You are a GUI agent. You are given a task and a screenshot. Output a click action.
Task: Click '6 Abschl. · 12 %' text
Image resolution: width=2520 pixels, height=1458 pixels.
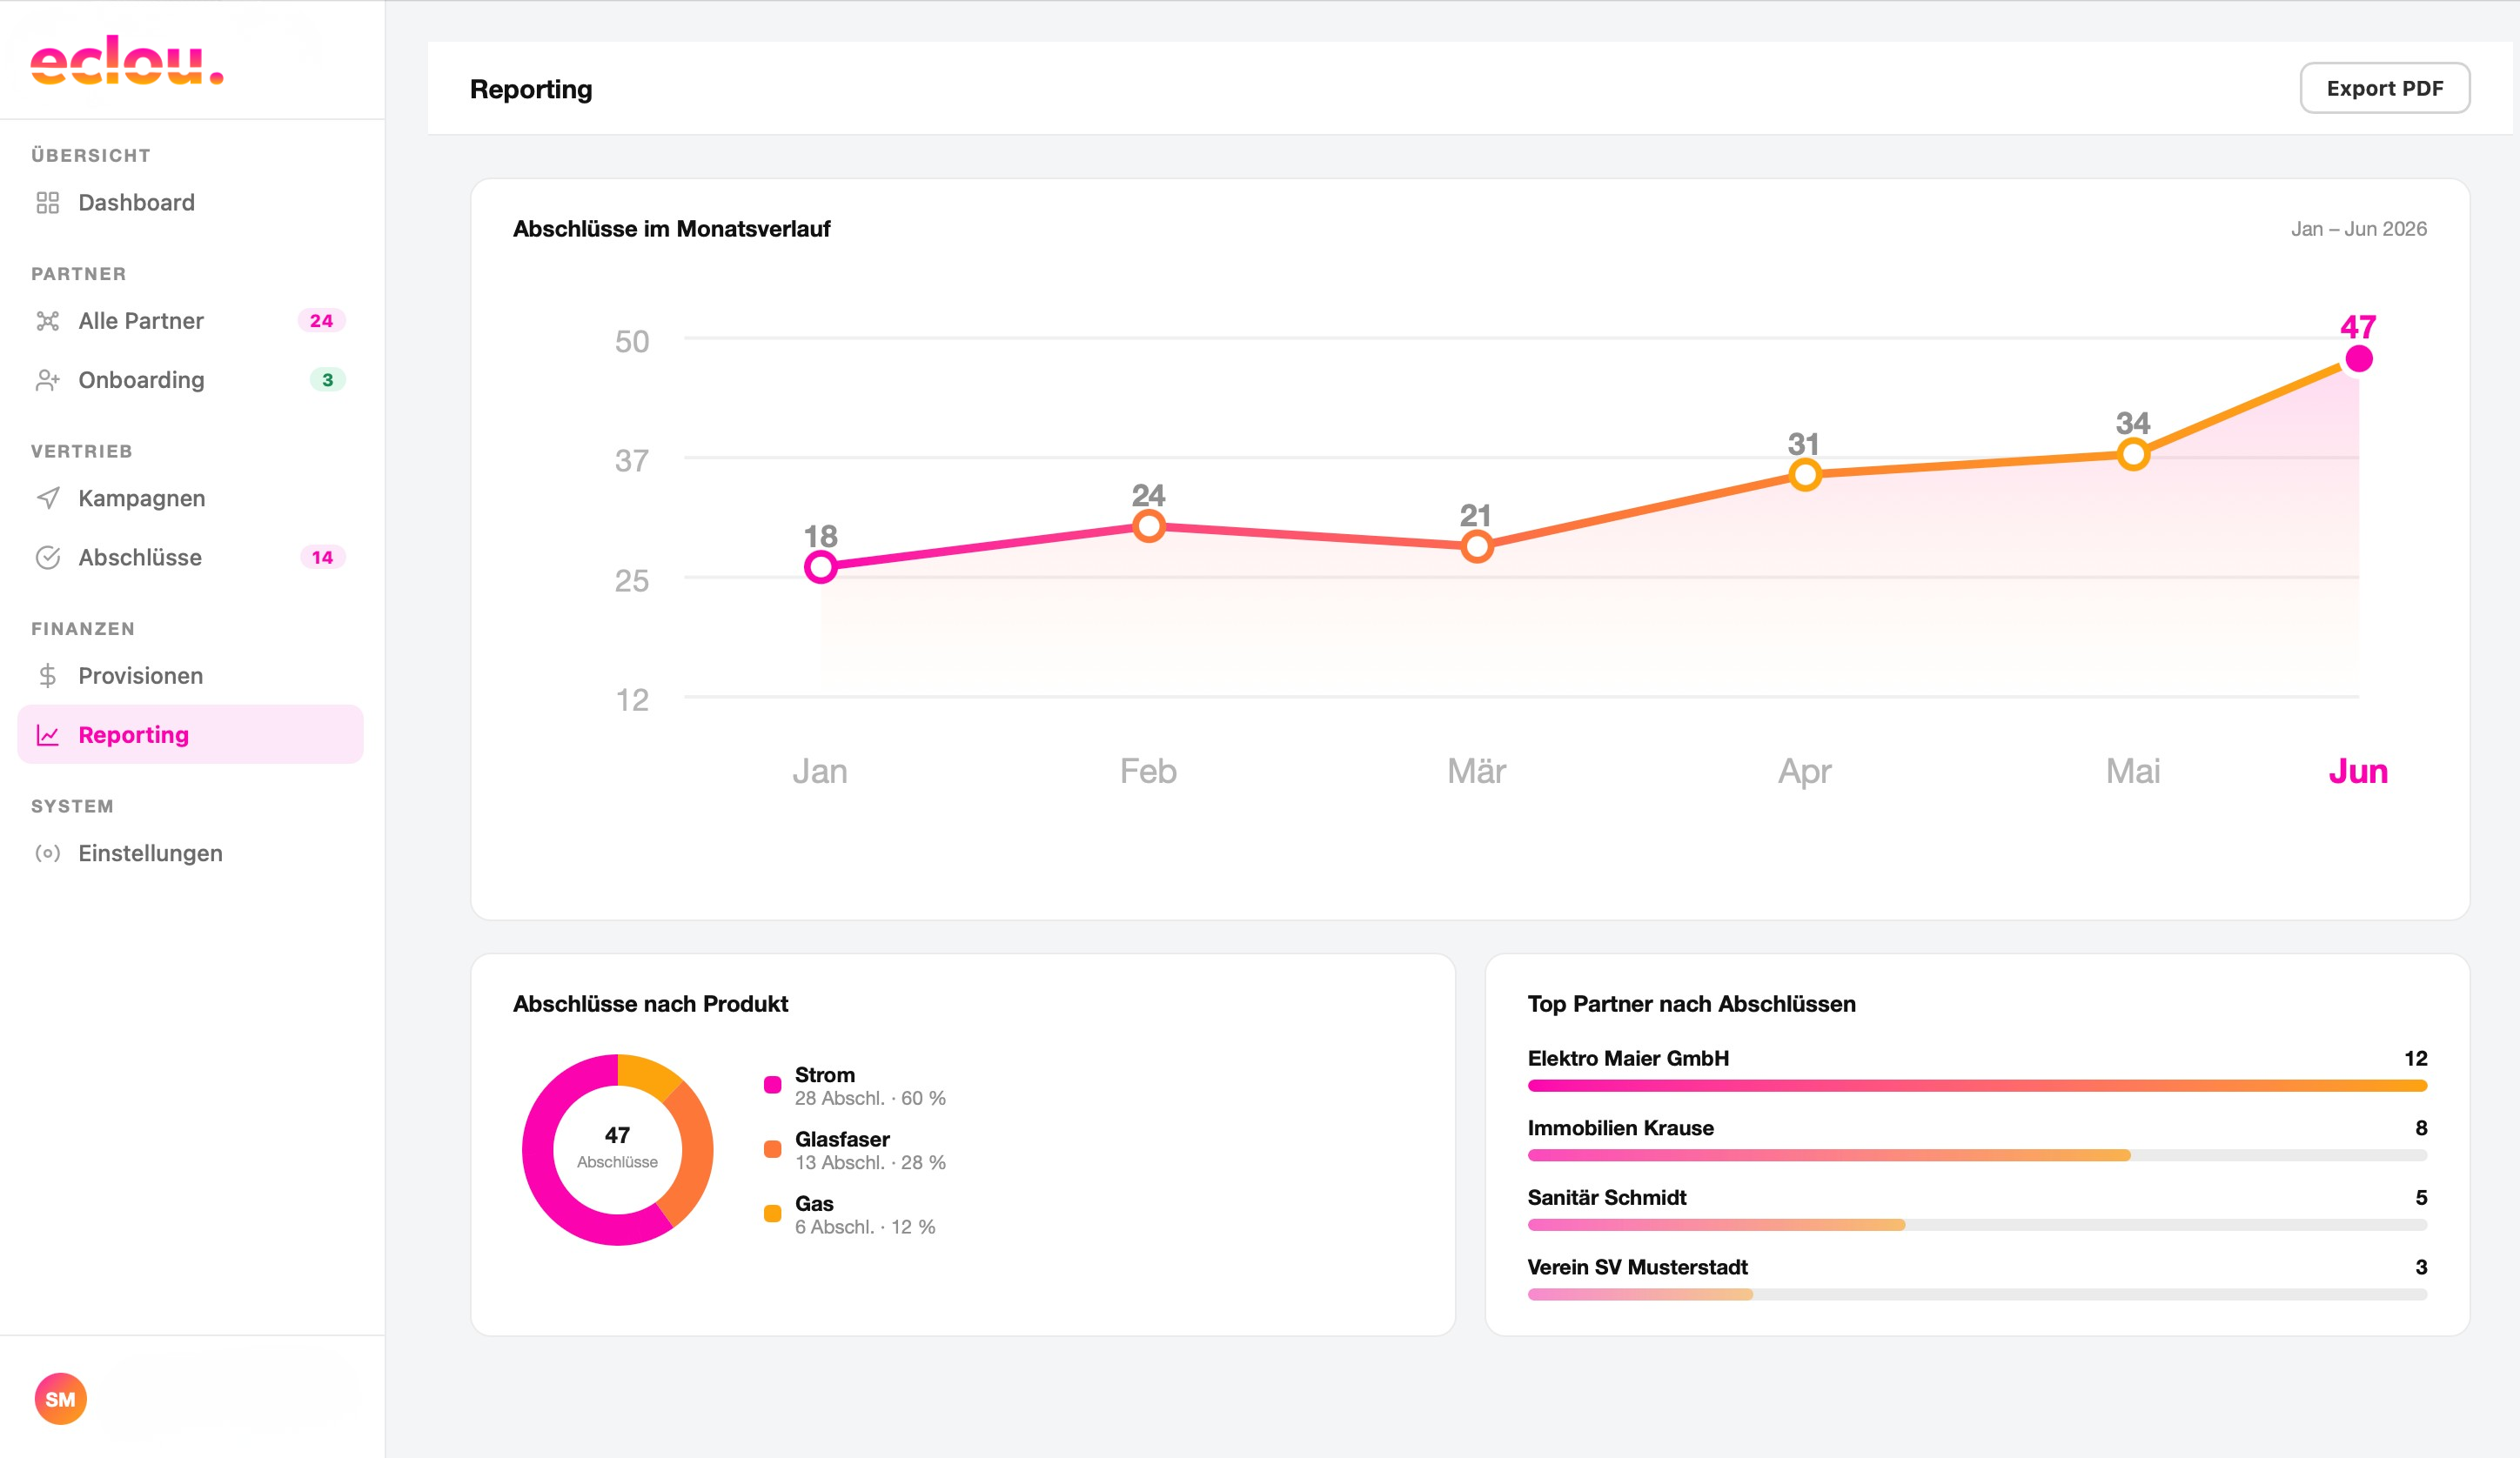[865, 1227]
